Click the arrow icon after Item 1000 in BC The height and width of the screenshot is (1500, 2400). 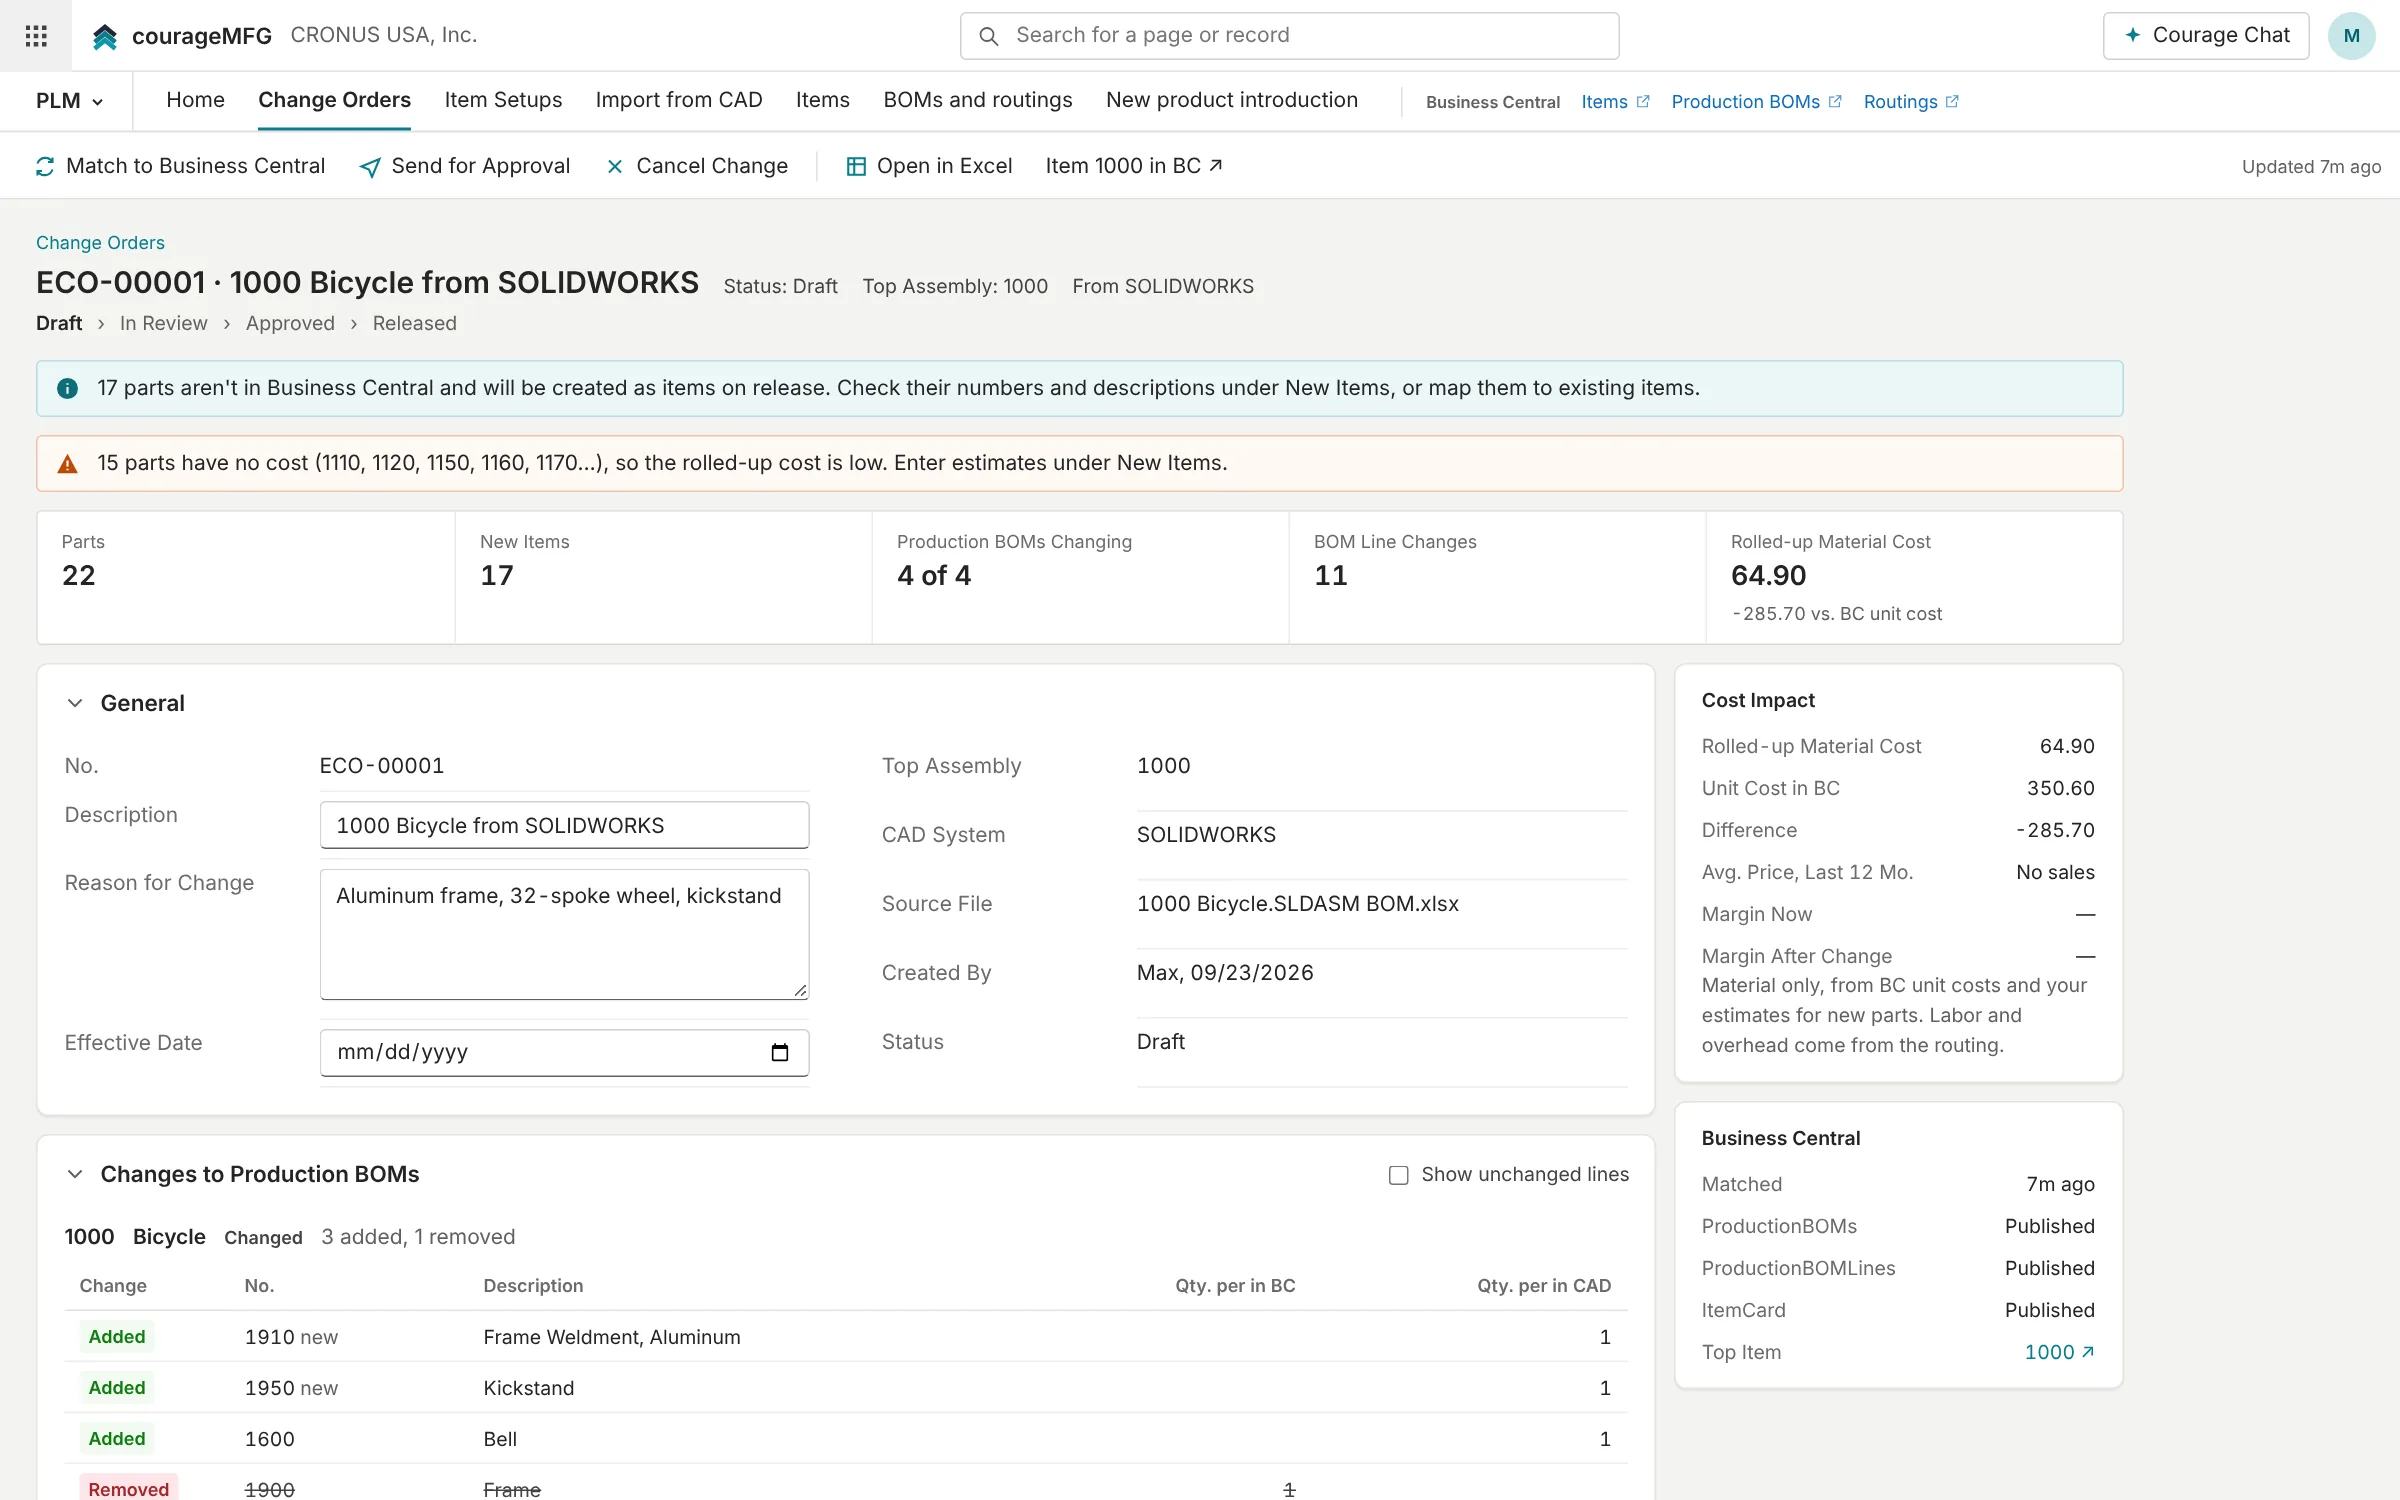tap(1216, 165)
